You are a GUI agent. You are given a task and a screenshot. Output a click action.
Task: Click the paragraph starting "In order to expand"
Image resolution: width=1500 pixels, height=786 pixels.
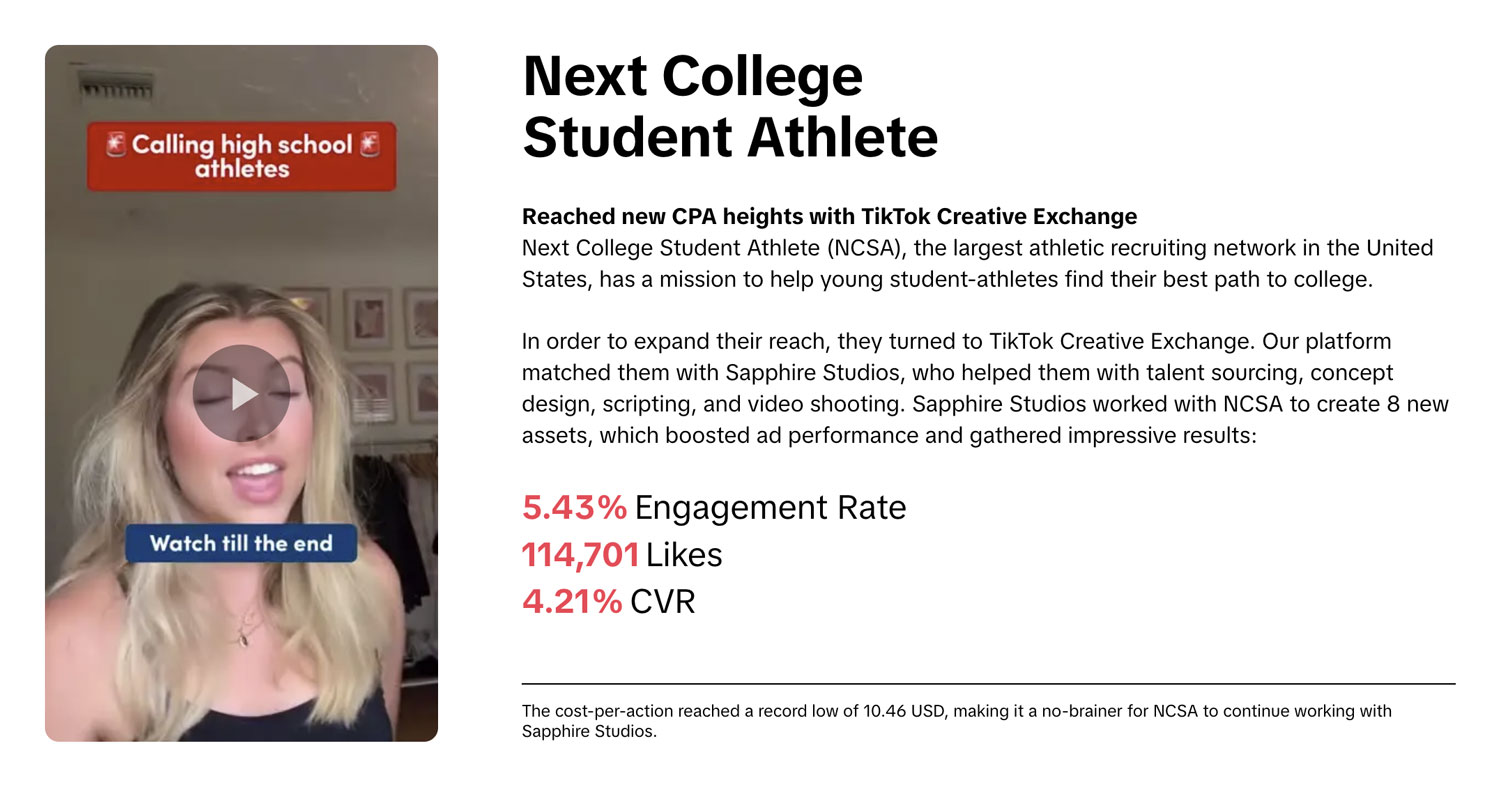[x=985, y=388]
